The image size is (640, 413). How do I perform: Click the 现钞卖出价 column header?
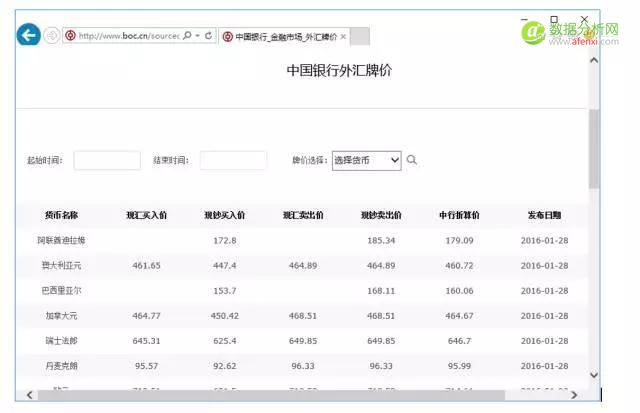point(381,215)
